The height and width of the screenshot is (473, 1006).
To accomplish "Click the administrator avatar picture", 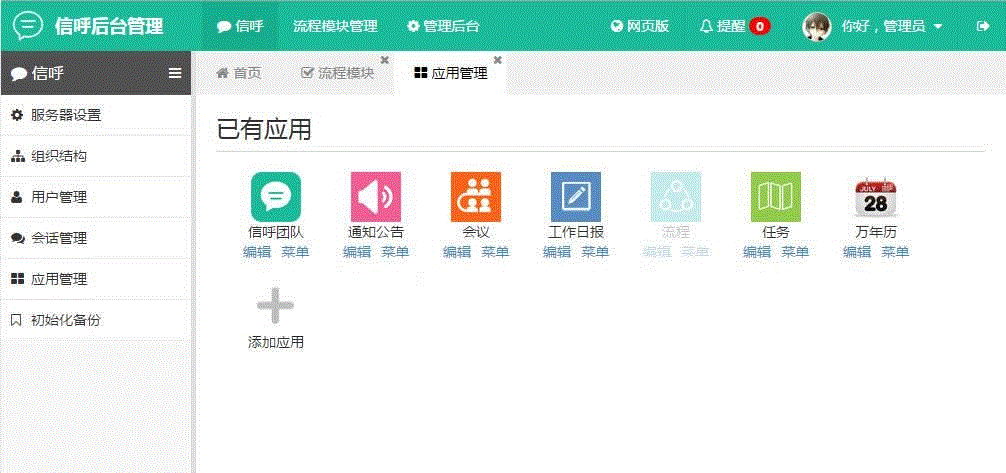I will point(817,26).
